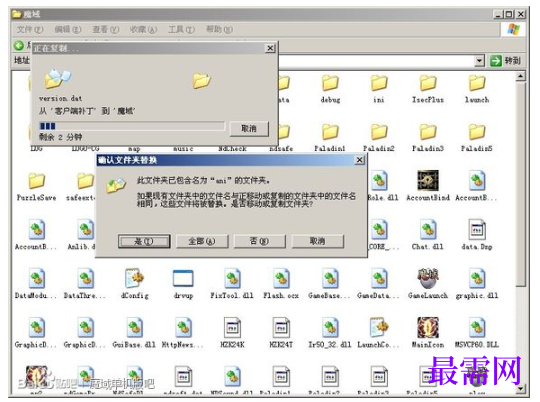
Task: Select the CORE_... dll file
Action: pos(379,229)
